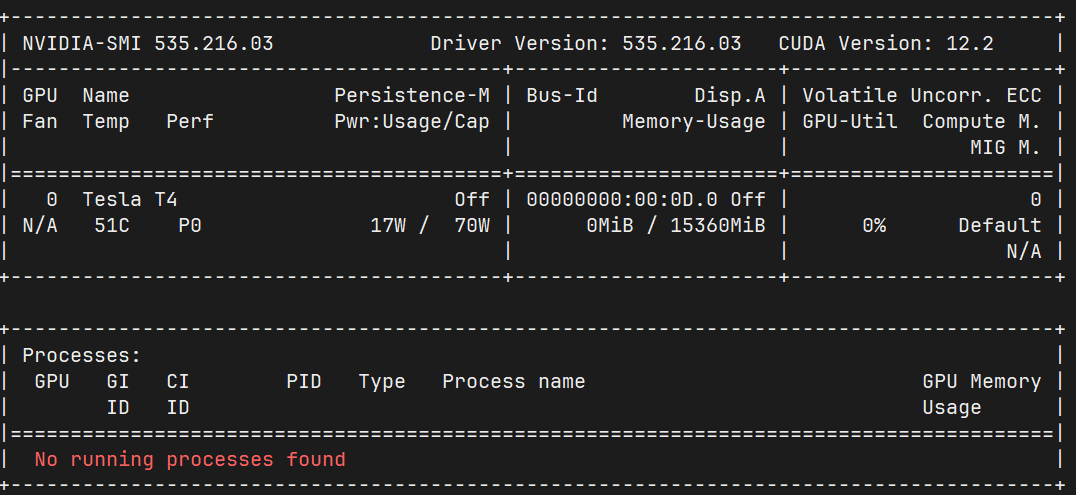Click the GPU-Util column header
The image size is (1076, 495).
click(850, 122)
